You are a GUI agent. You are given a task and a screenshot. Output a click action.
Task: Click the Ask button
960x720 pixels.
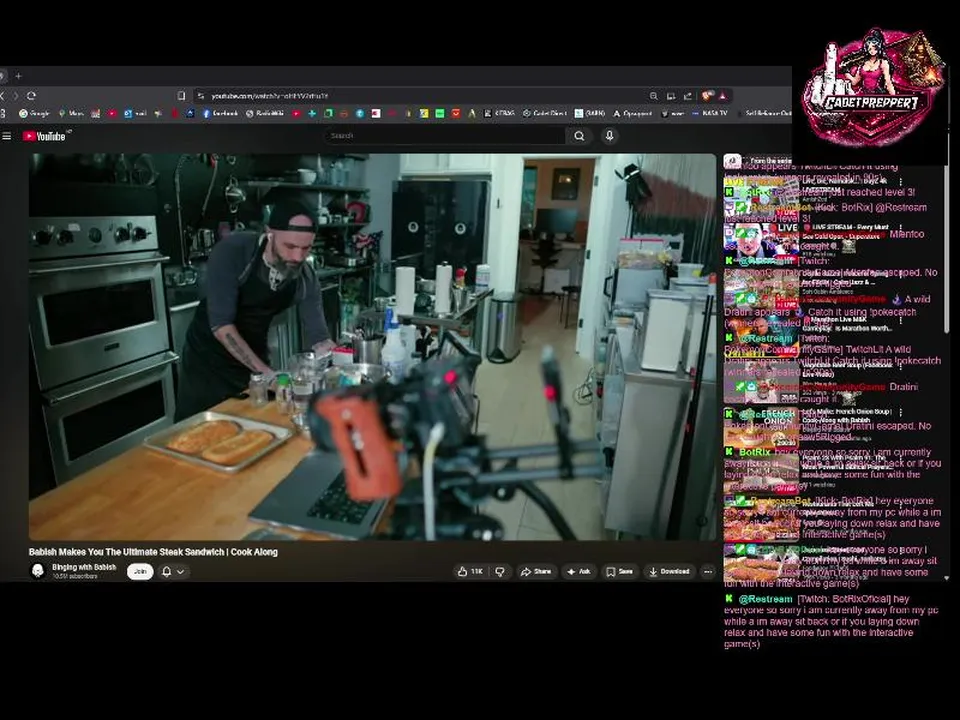coord(579,572)
